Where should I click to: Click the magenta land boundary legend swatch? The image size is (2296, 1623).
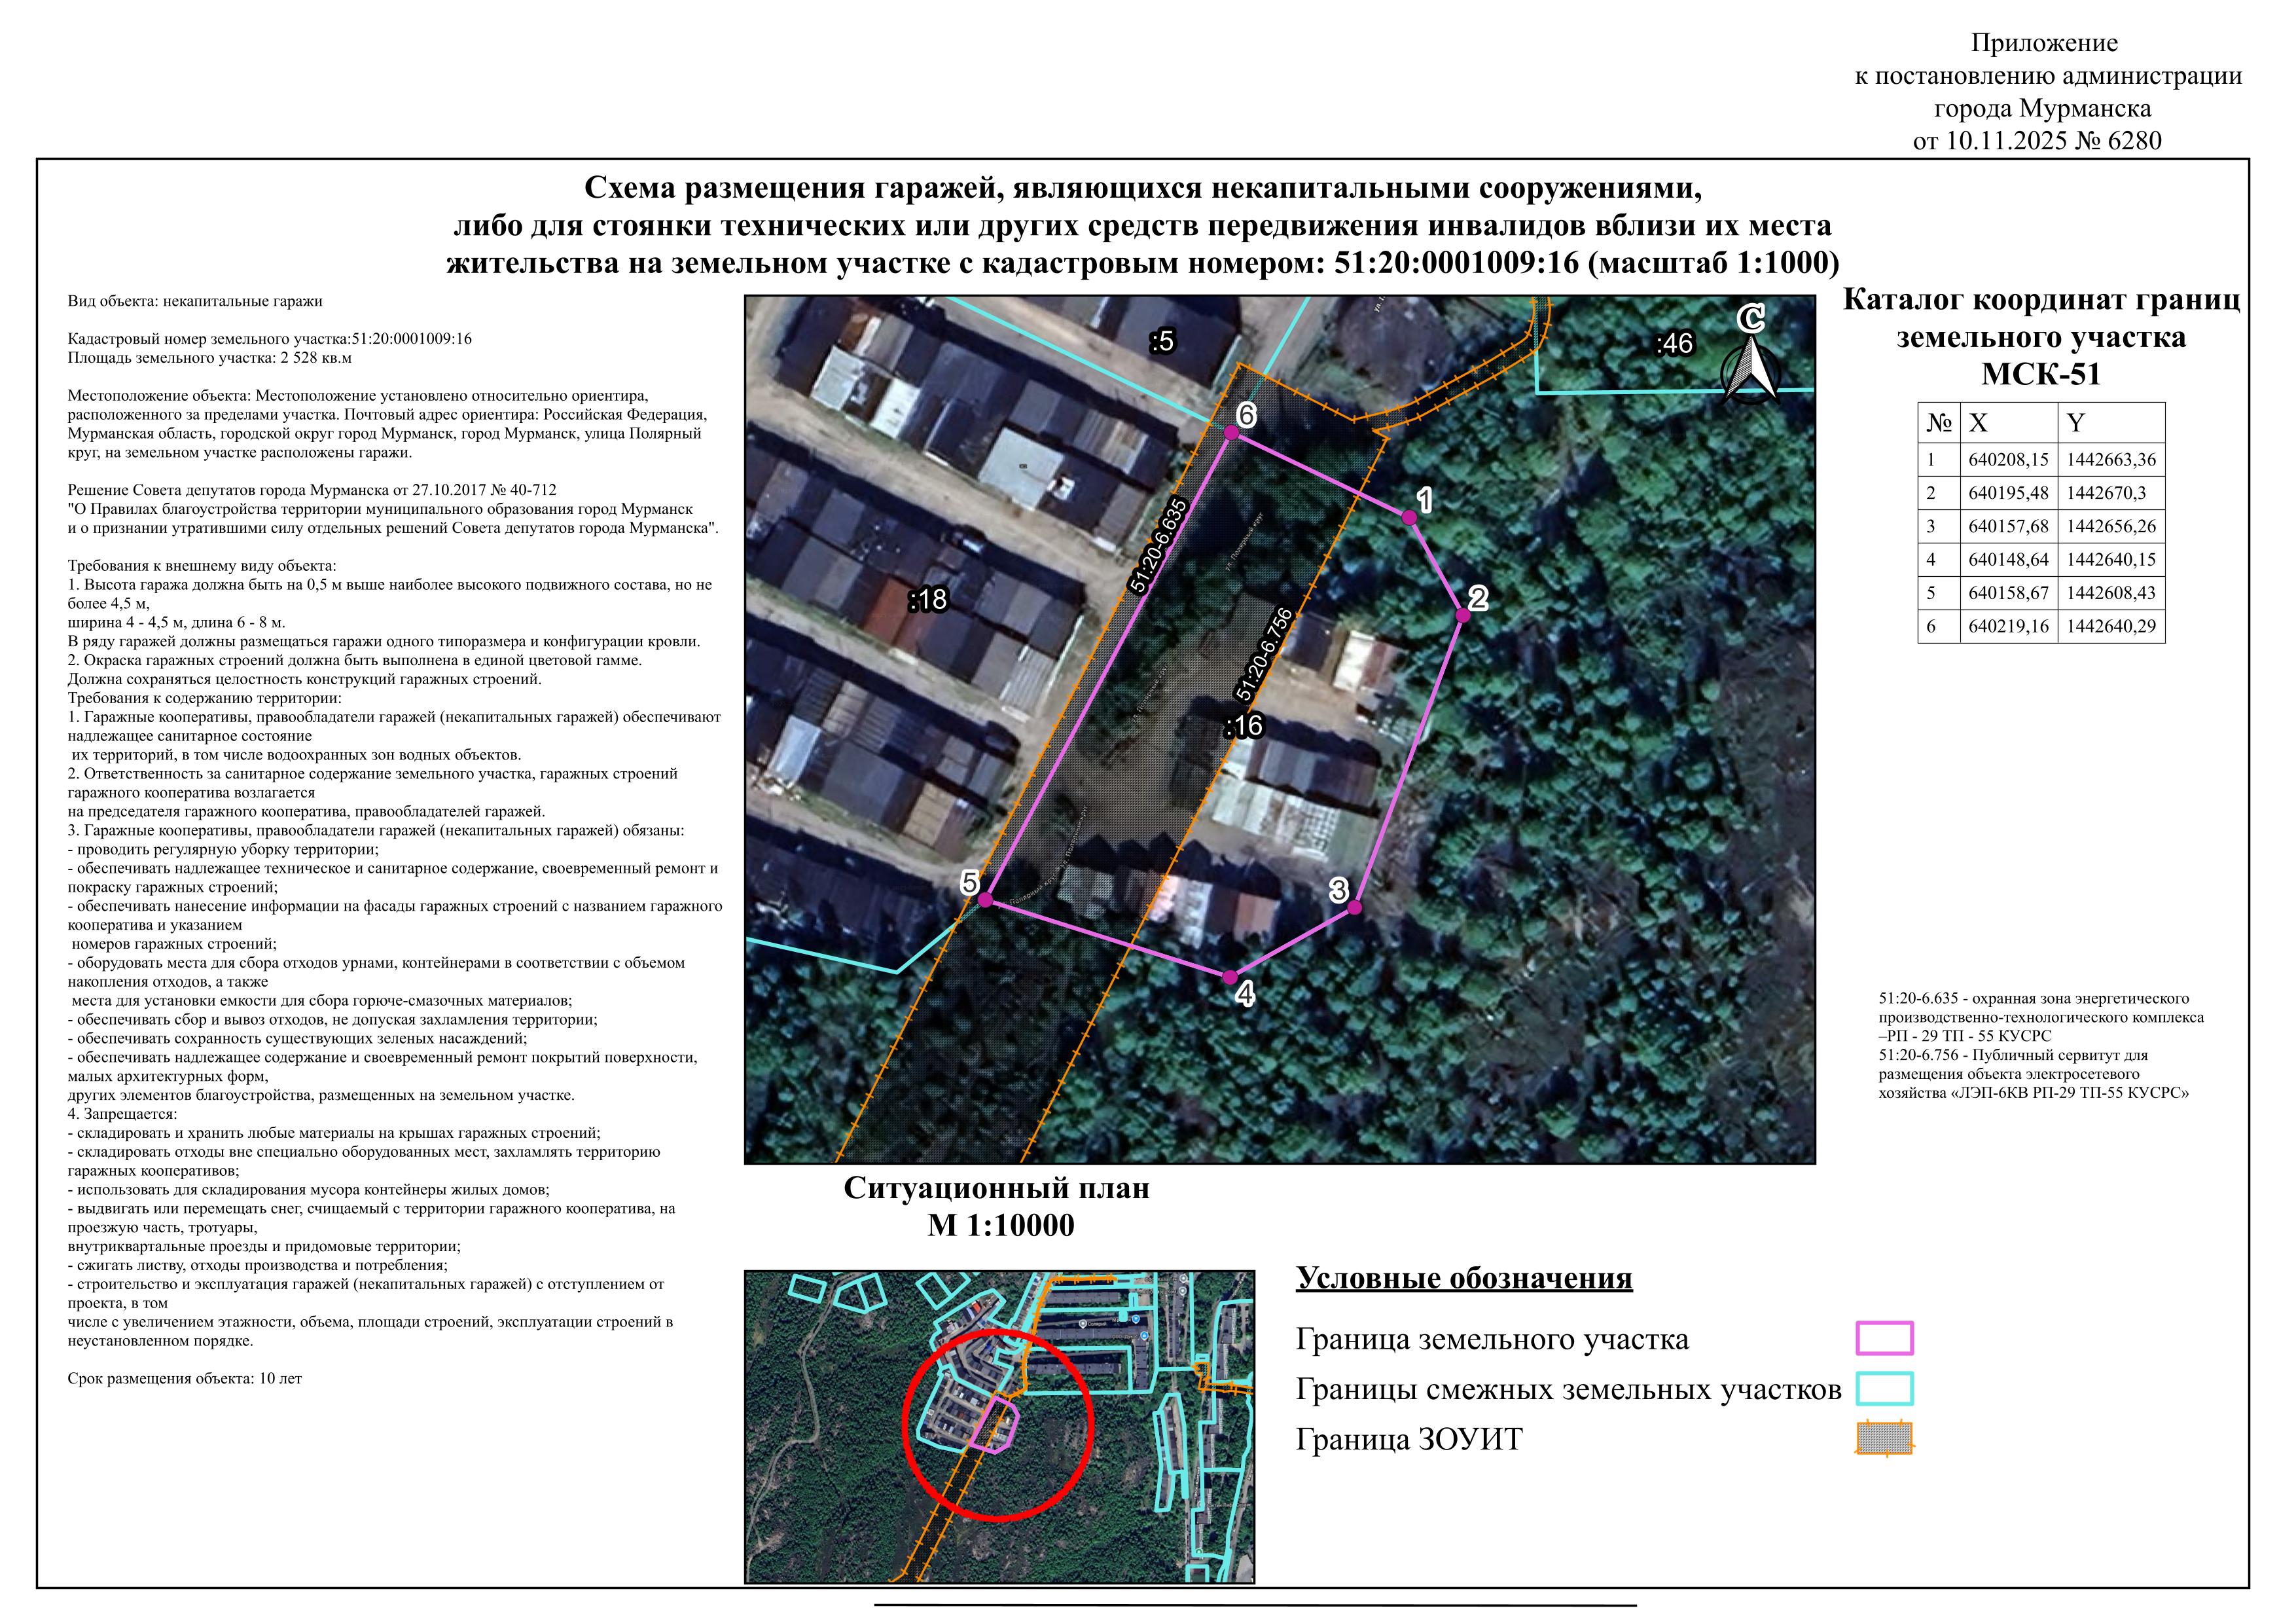(1884, 1338)
